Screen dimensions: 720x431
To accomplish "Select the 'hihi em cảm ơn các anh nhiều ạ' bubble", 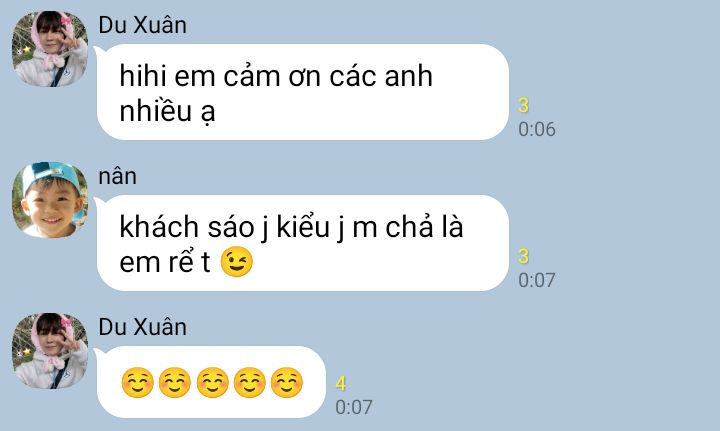I will (x=303, y=92).
